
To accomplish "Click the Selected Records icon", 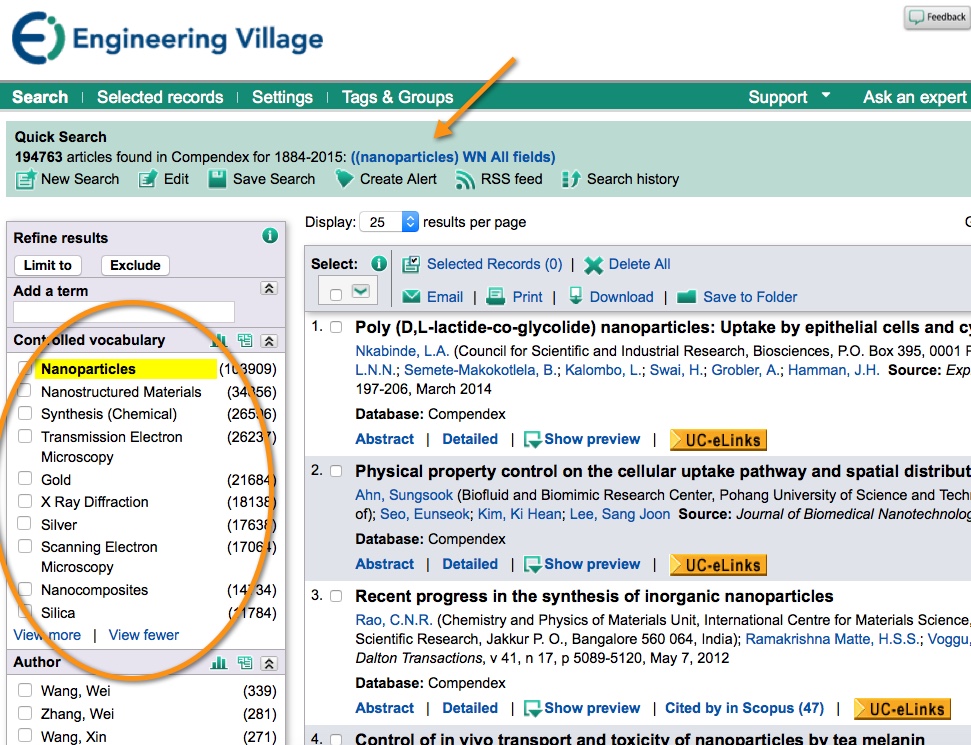I will [411, 264].
